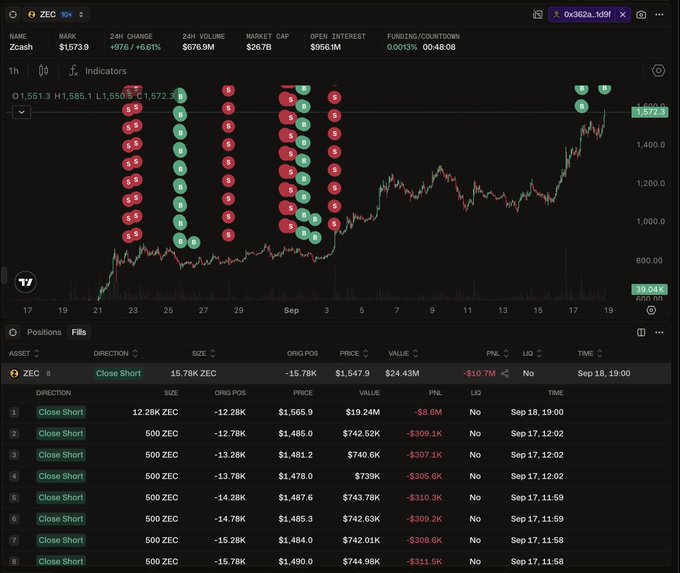Click the Zcash coin icon beside ZEC ticker
The height and width of the screenshot is (573, 680).
tap(32, 14)
